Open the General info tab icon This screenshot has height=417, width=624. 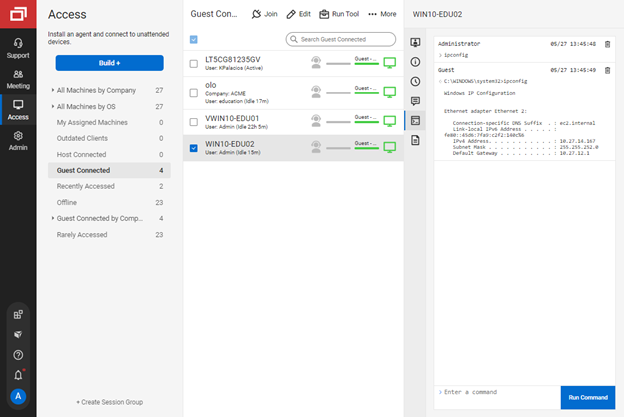[415, 62]
